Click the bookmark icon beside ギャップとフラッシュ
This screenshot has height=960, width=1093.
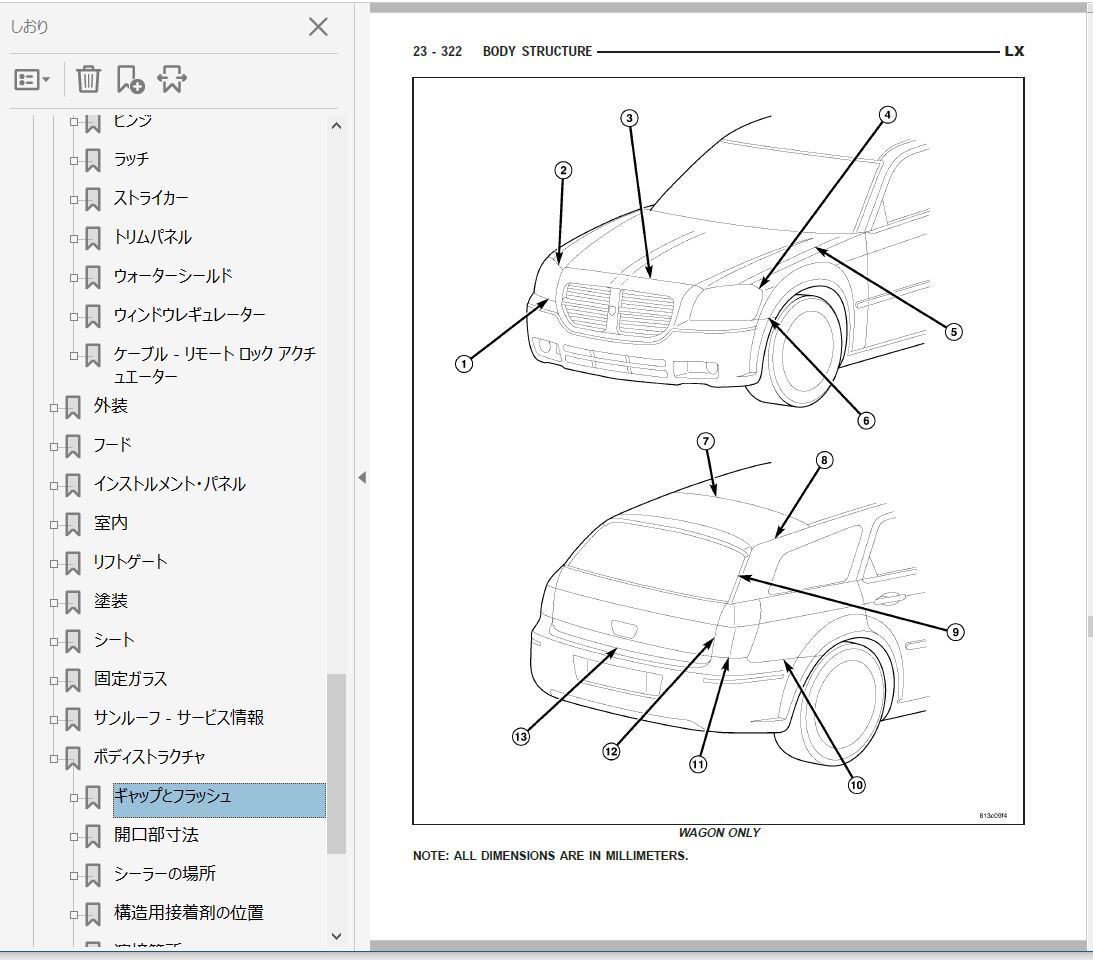(x=93, y=798)
